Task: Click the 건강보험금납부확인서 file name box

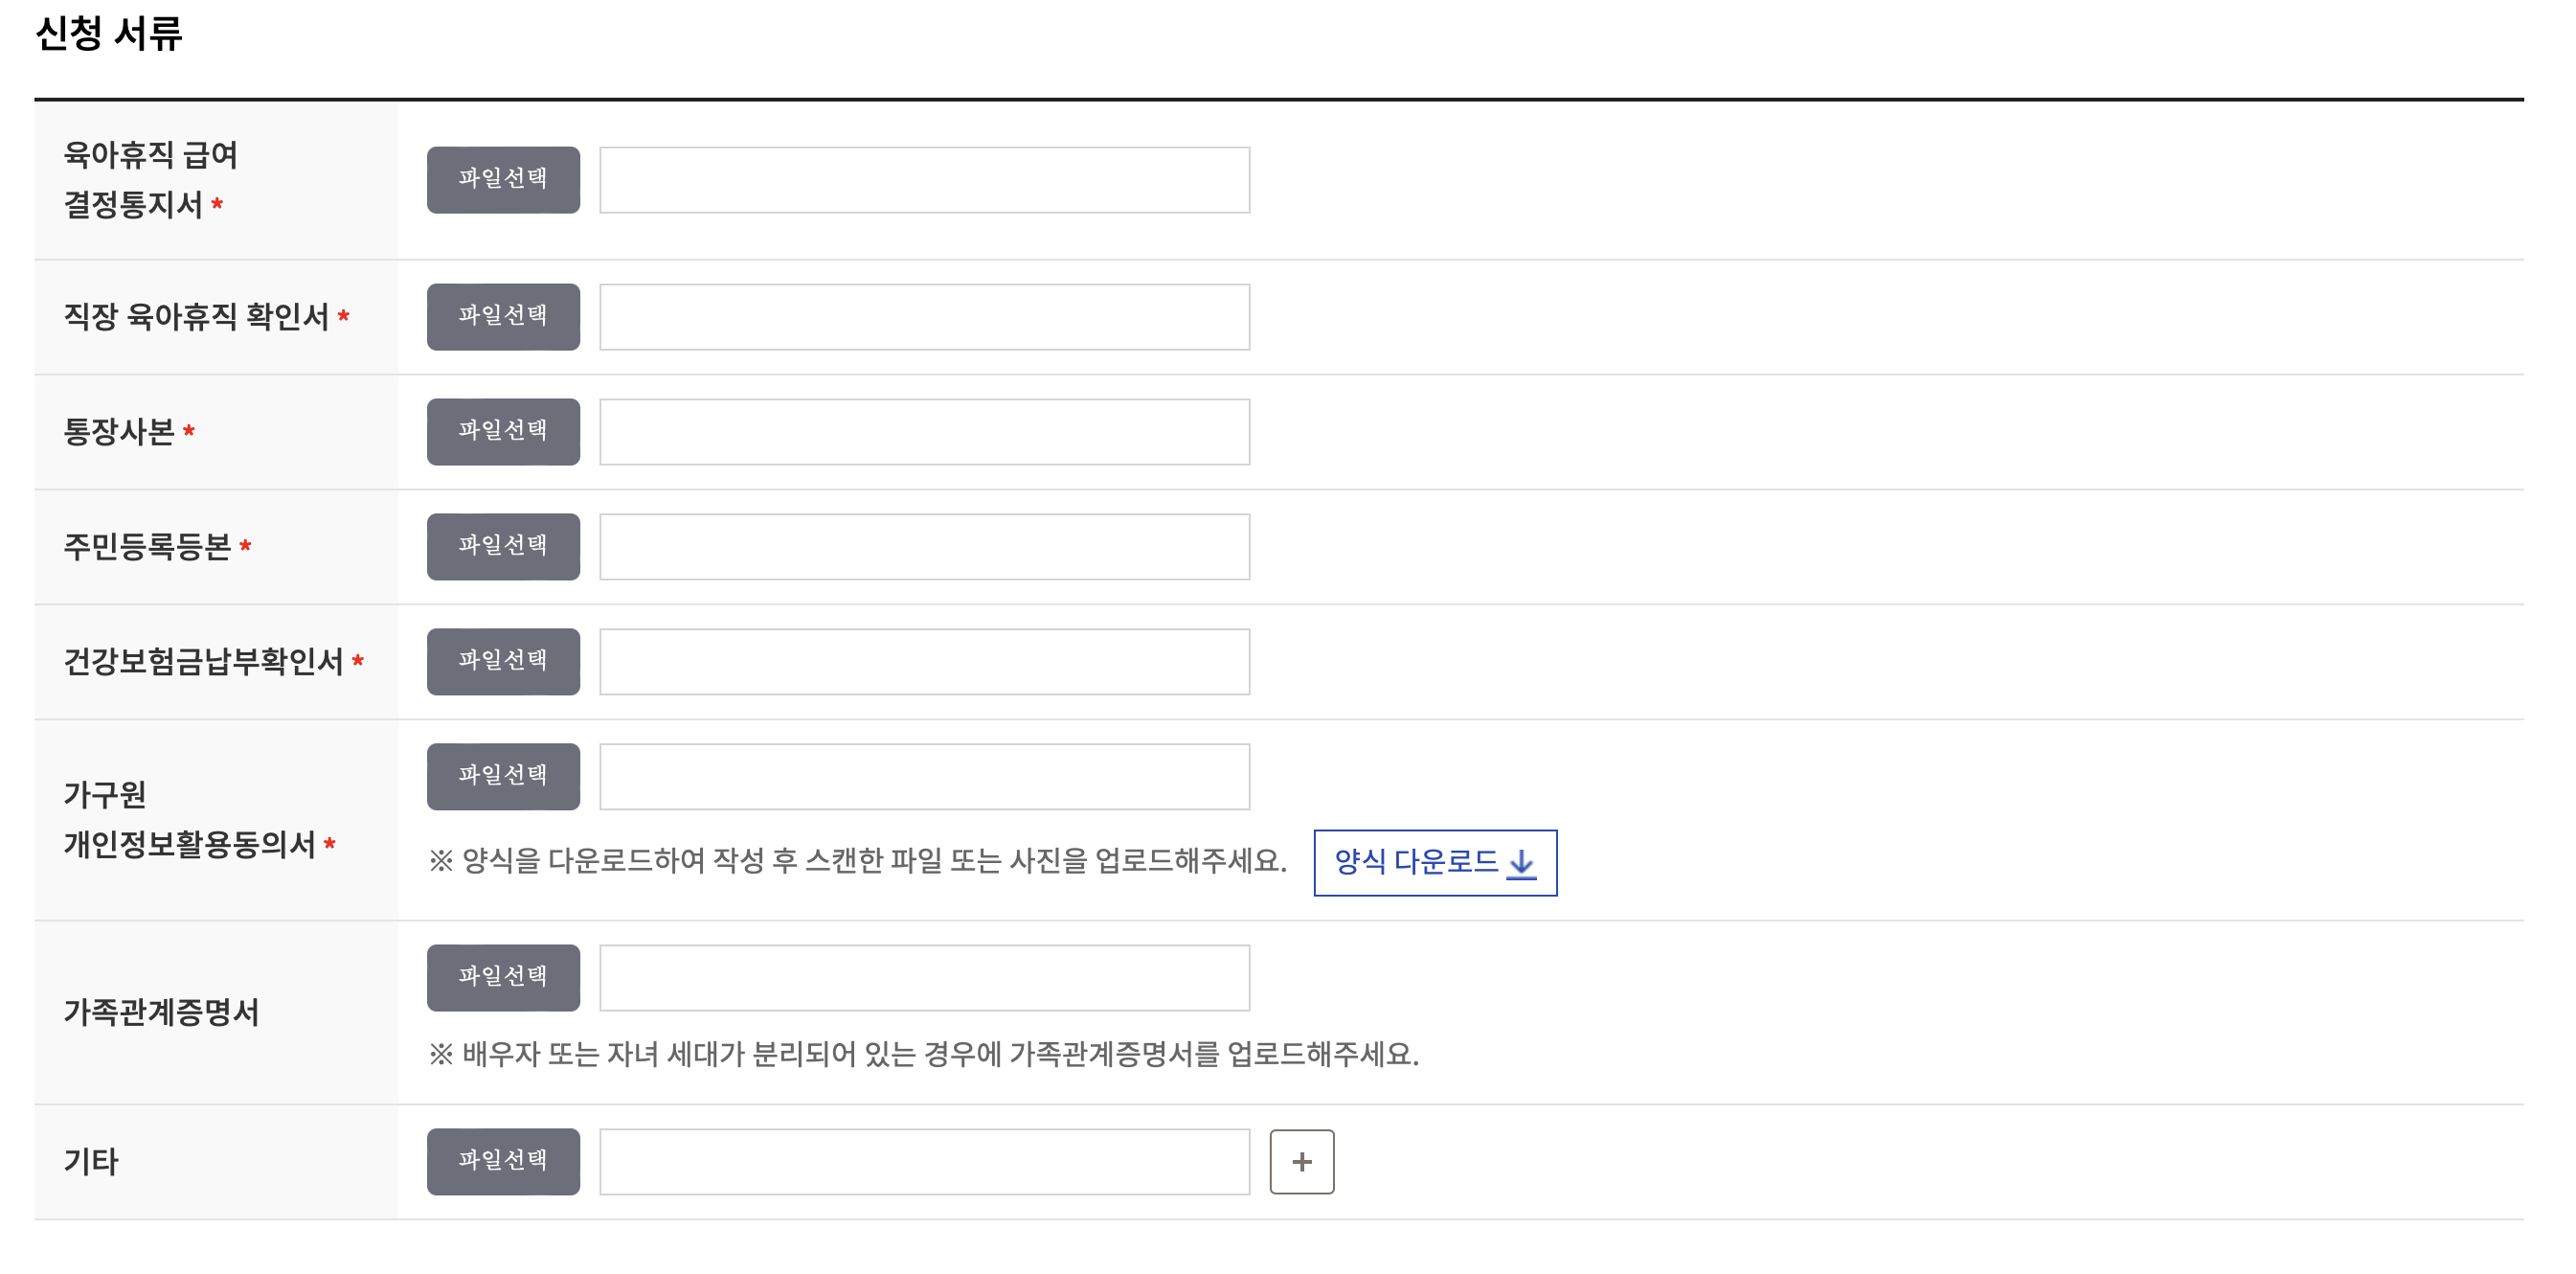Action: point(924,661)
